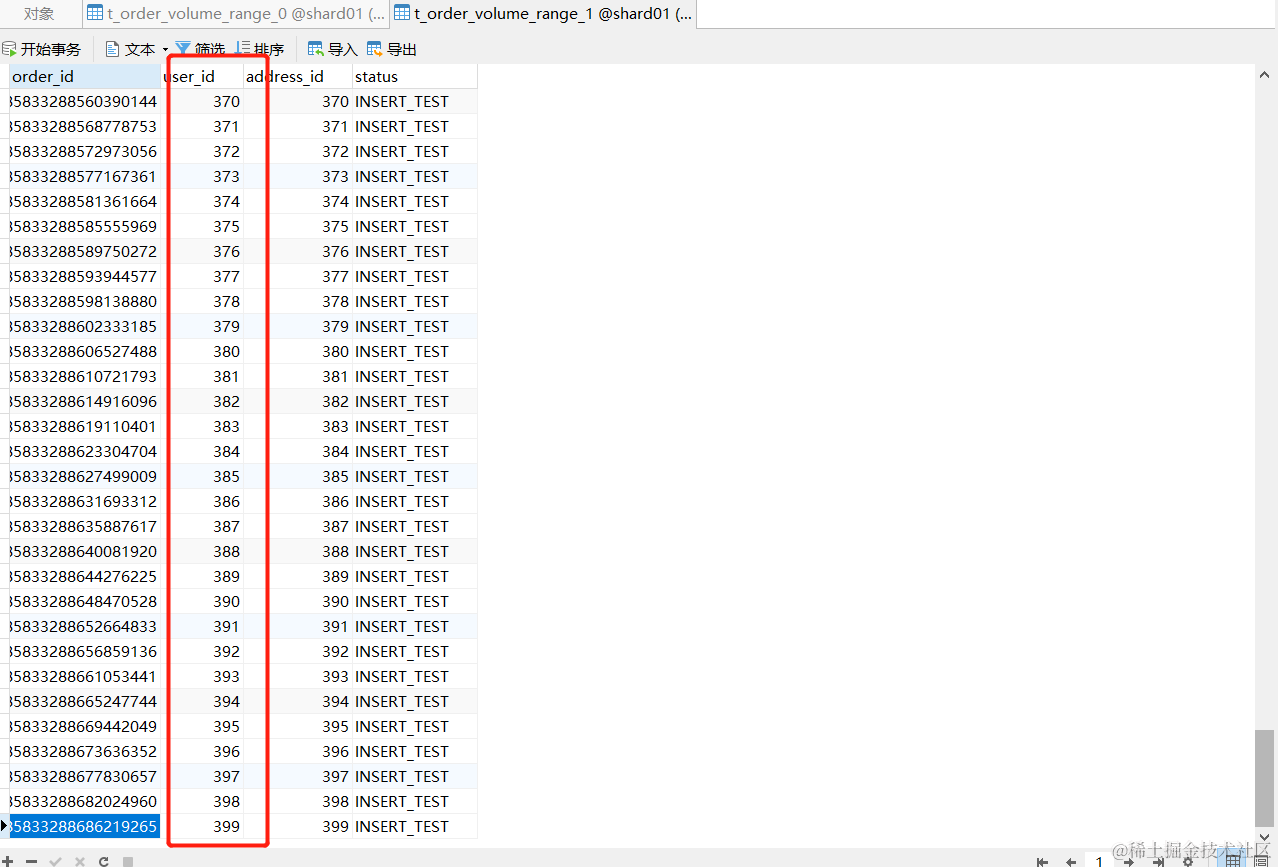
Task: Select address_id cell with value 397
Action: click(x=297, y=776)
